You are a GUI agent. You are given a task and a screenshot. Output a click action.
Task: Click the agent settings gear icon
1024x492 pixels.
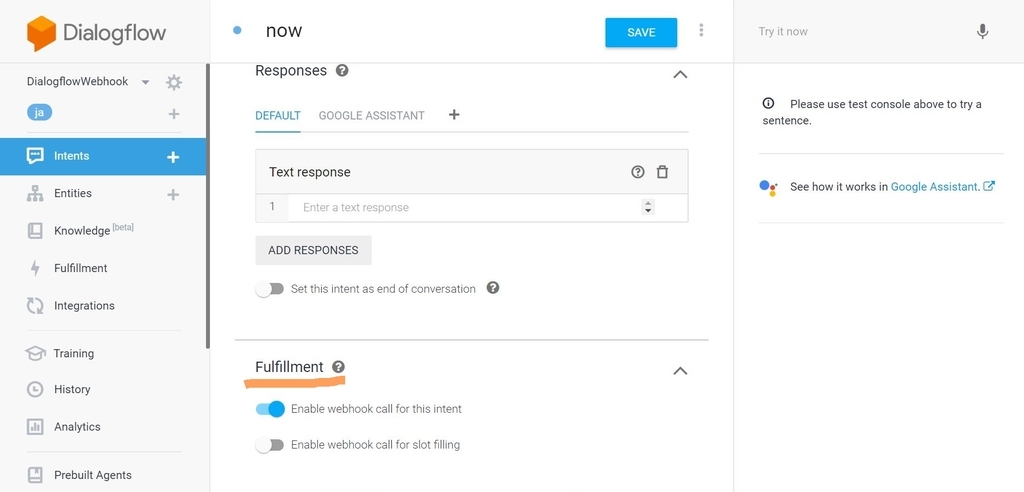click(174, 82)
